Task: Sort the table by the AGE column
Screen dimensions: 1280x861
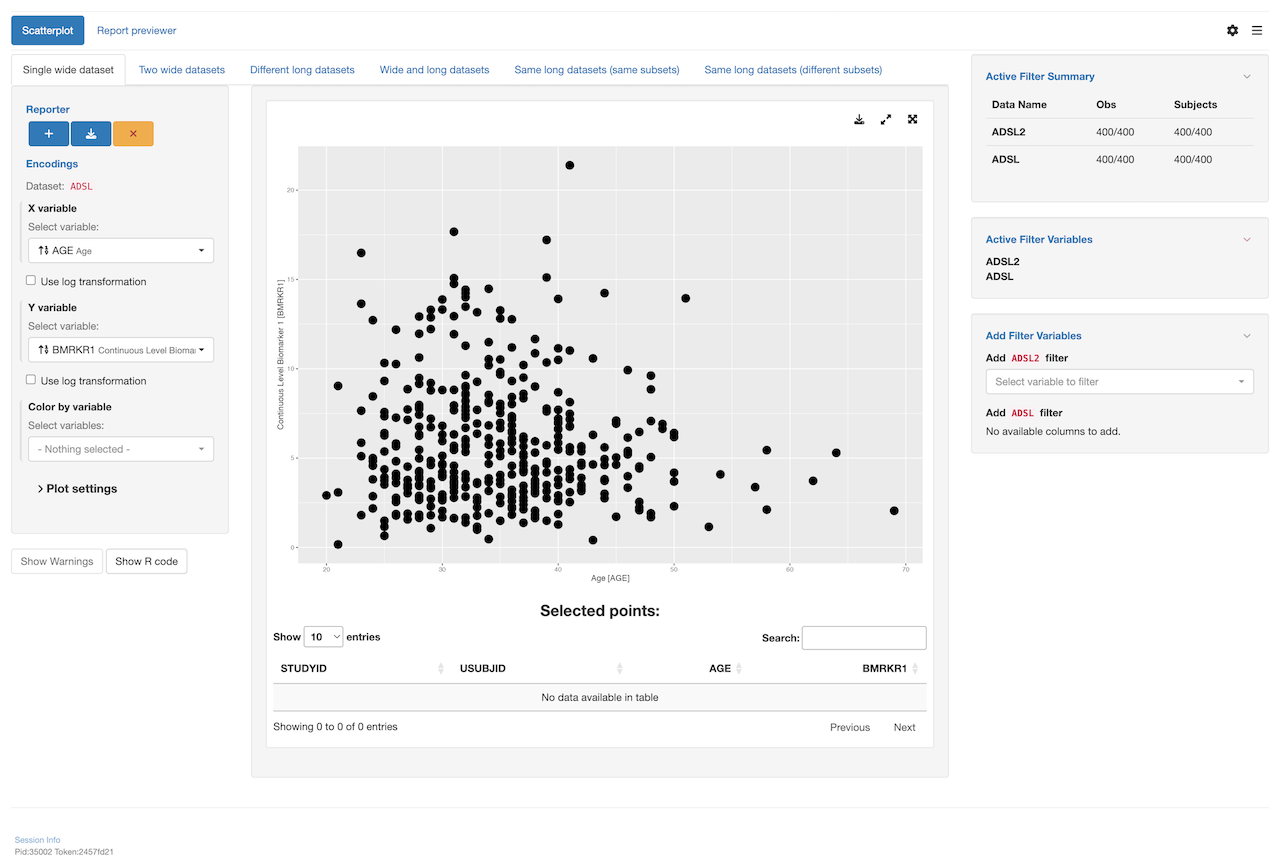Action: click(x=722, y=668)
